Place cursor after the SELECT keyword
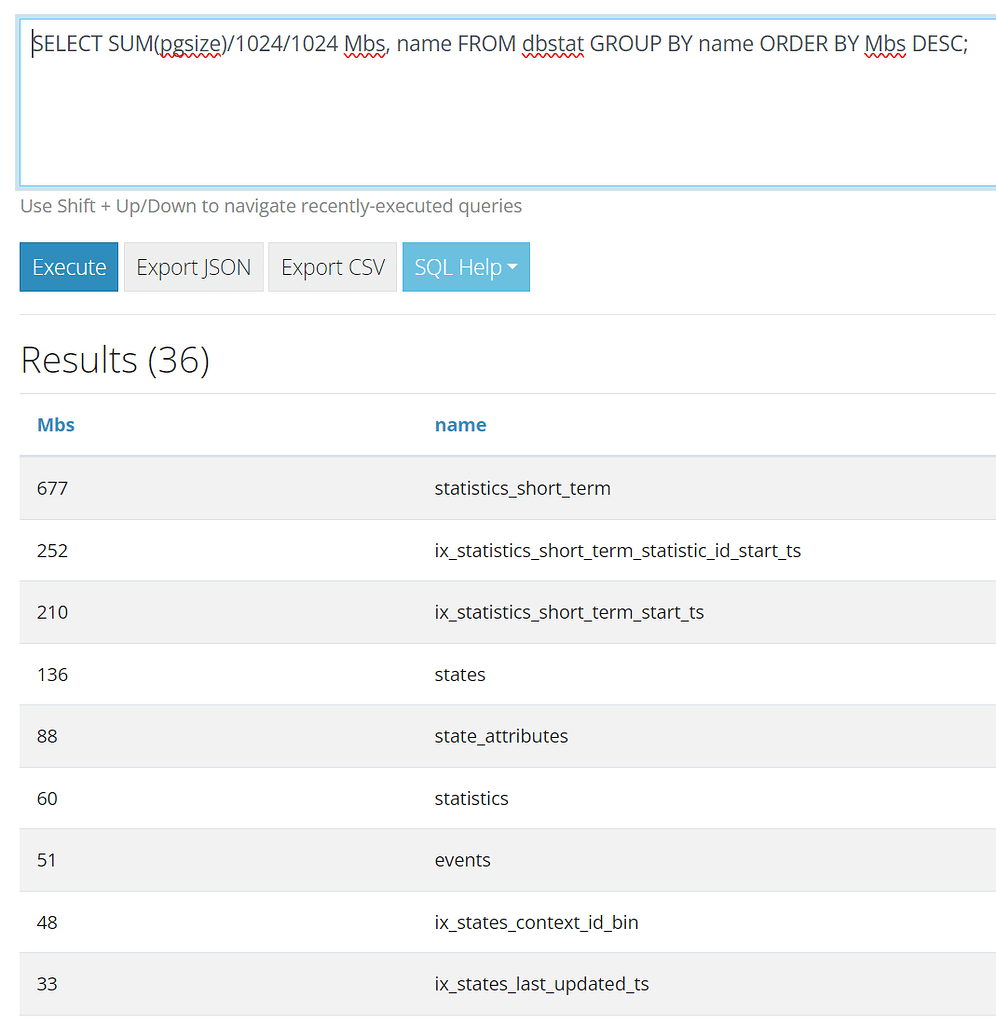This screenshot has height=1024, width=996. click(x=101, y=44)
